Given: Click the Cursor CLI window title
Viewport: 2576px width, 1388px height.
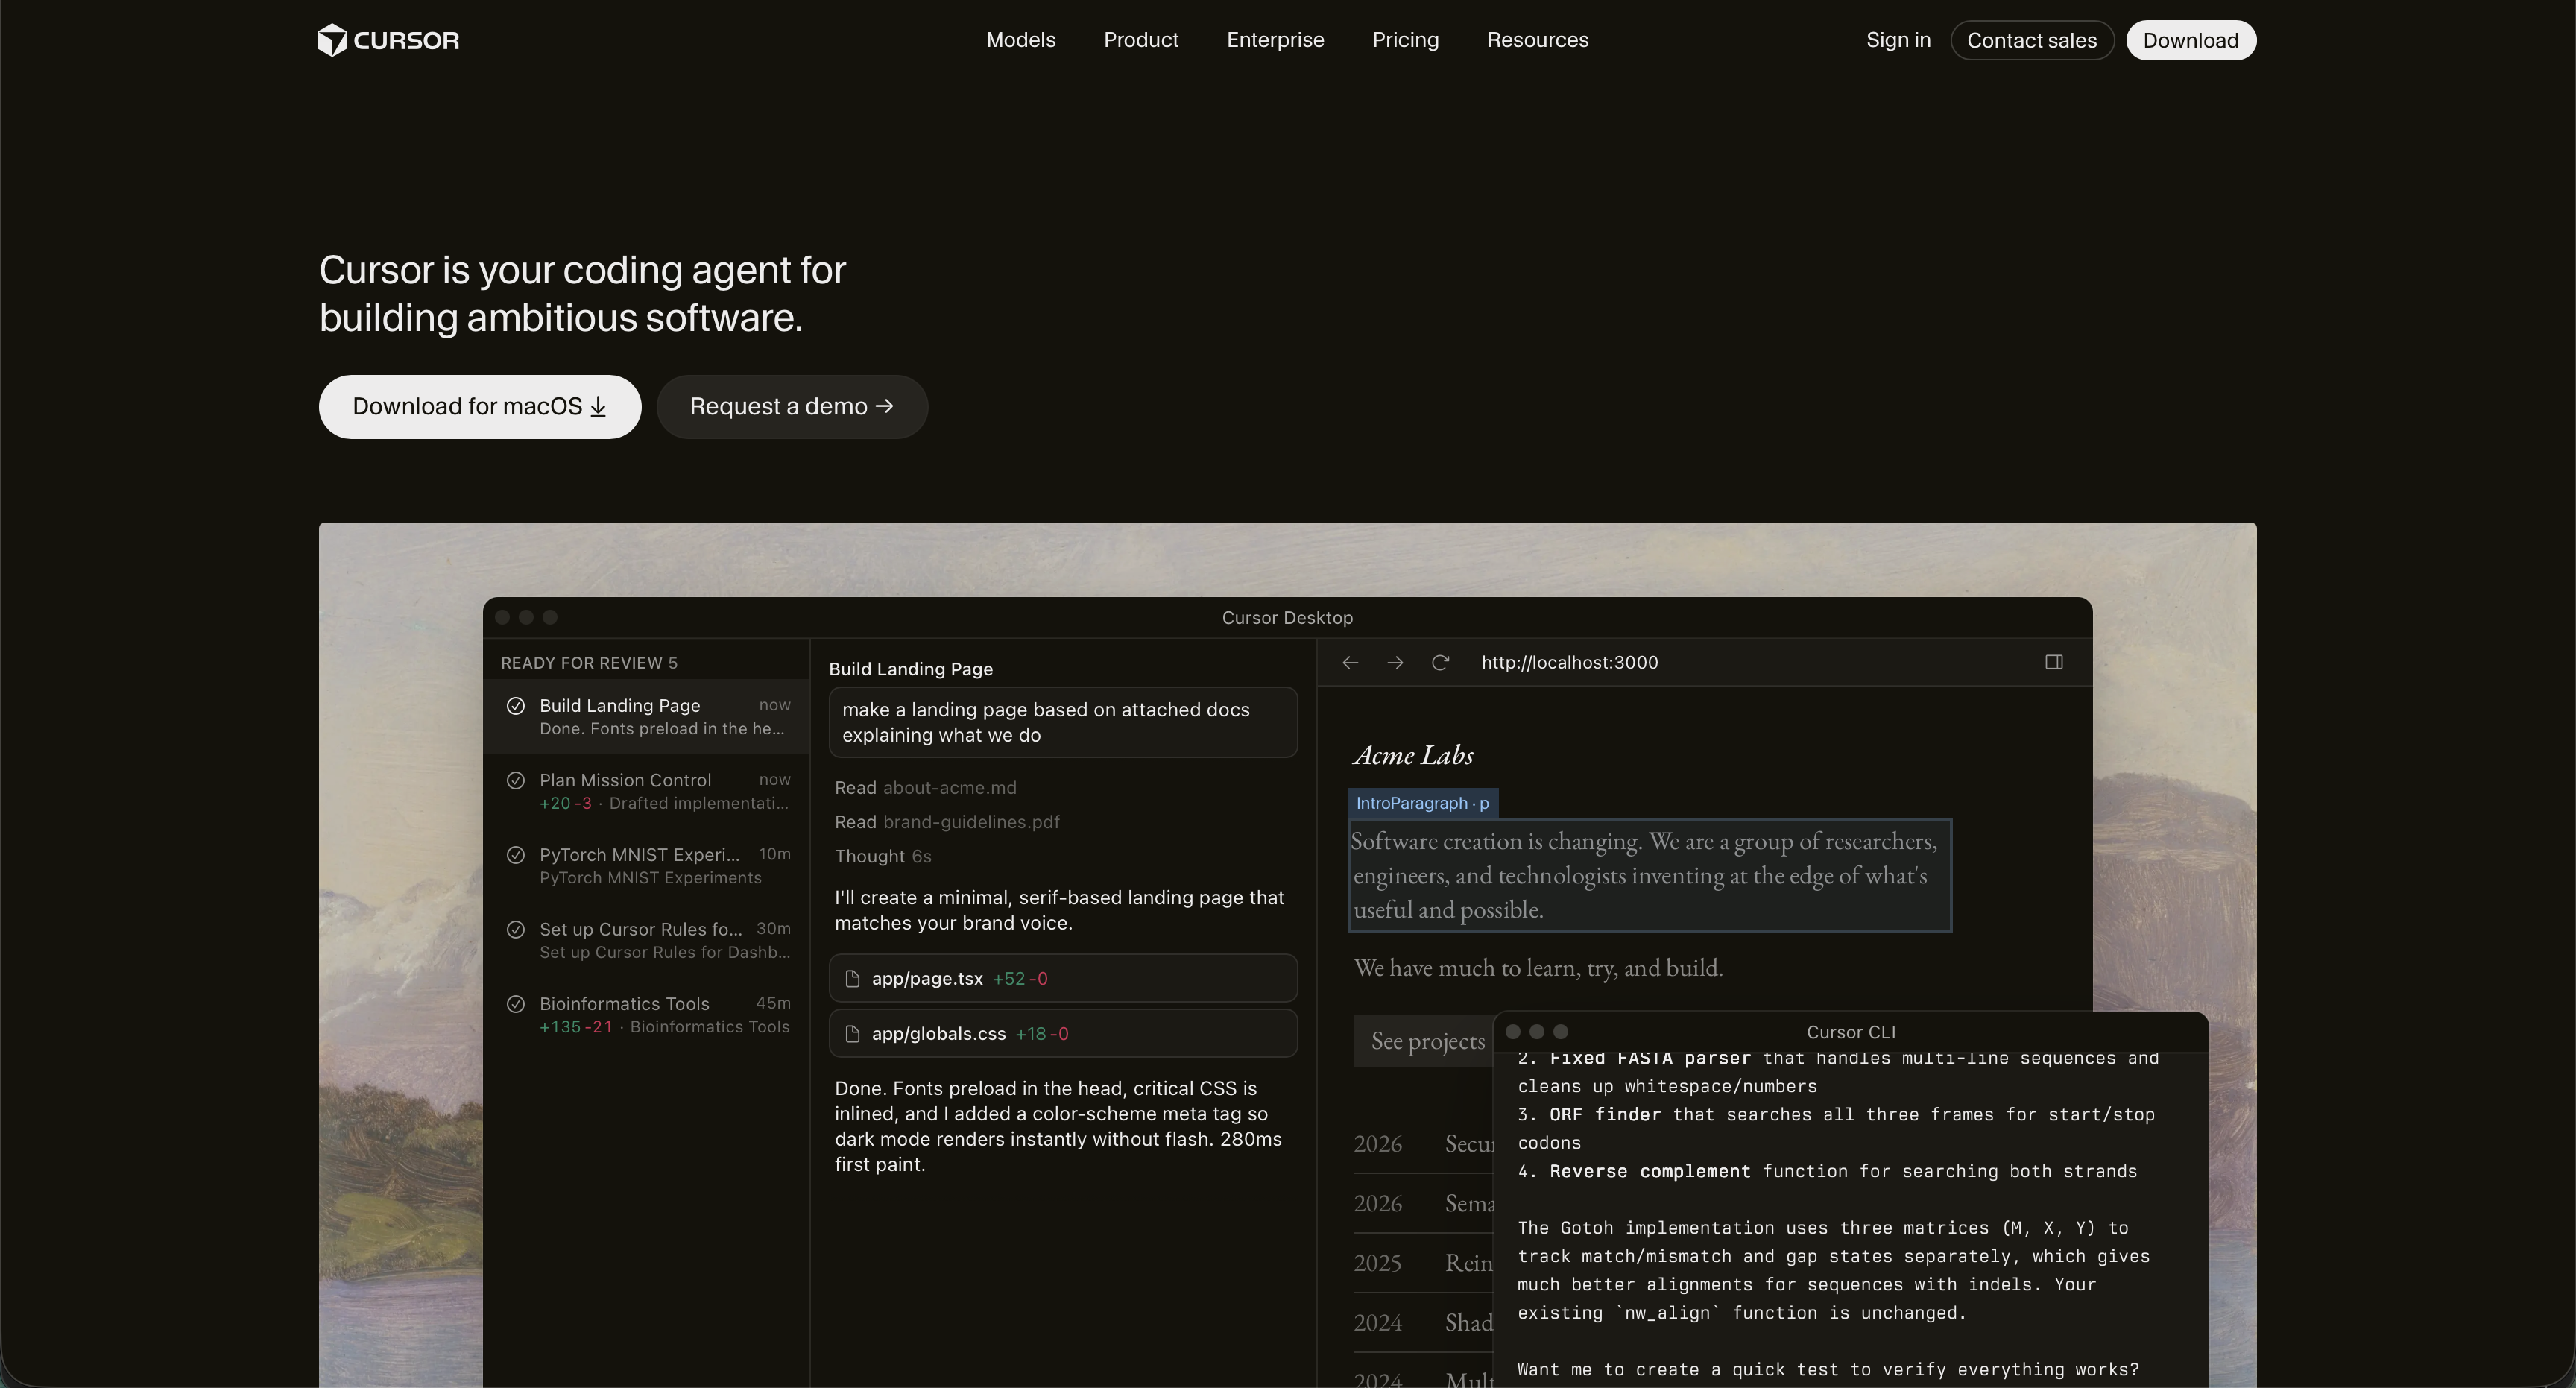Looking at the screenshot, I should coord(1850,1032).
